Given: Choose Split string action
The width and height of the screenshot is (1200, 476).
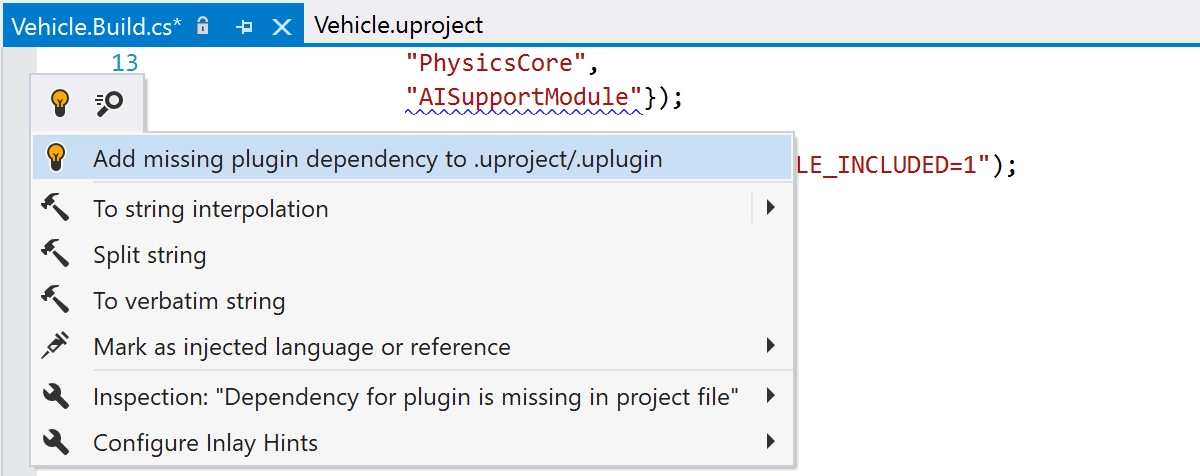Looking at the screenshot, I should point(413,255).
